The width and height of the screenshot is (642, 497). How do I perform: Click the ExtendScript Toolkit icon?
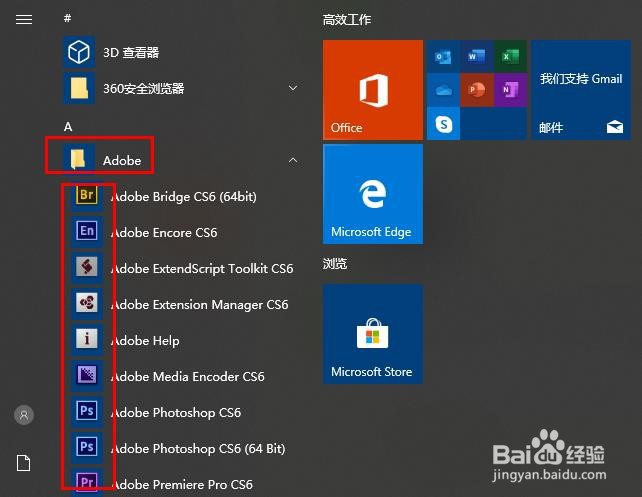pos(87,268)
